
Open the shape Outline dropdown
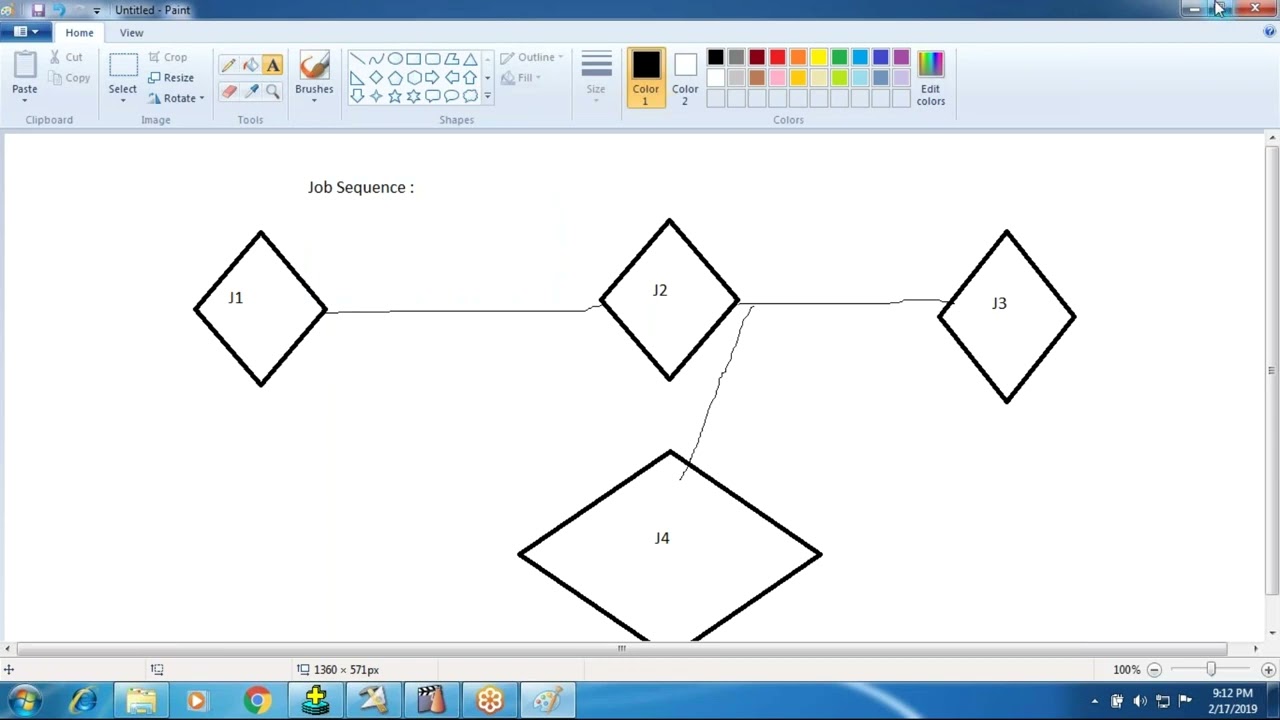coord(532,57)
